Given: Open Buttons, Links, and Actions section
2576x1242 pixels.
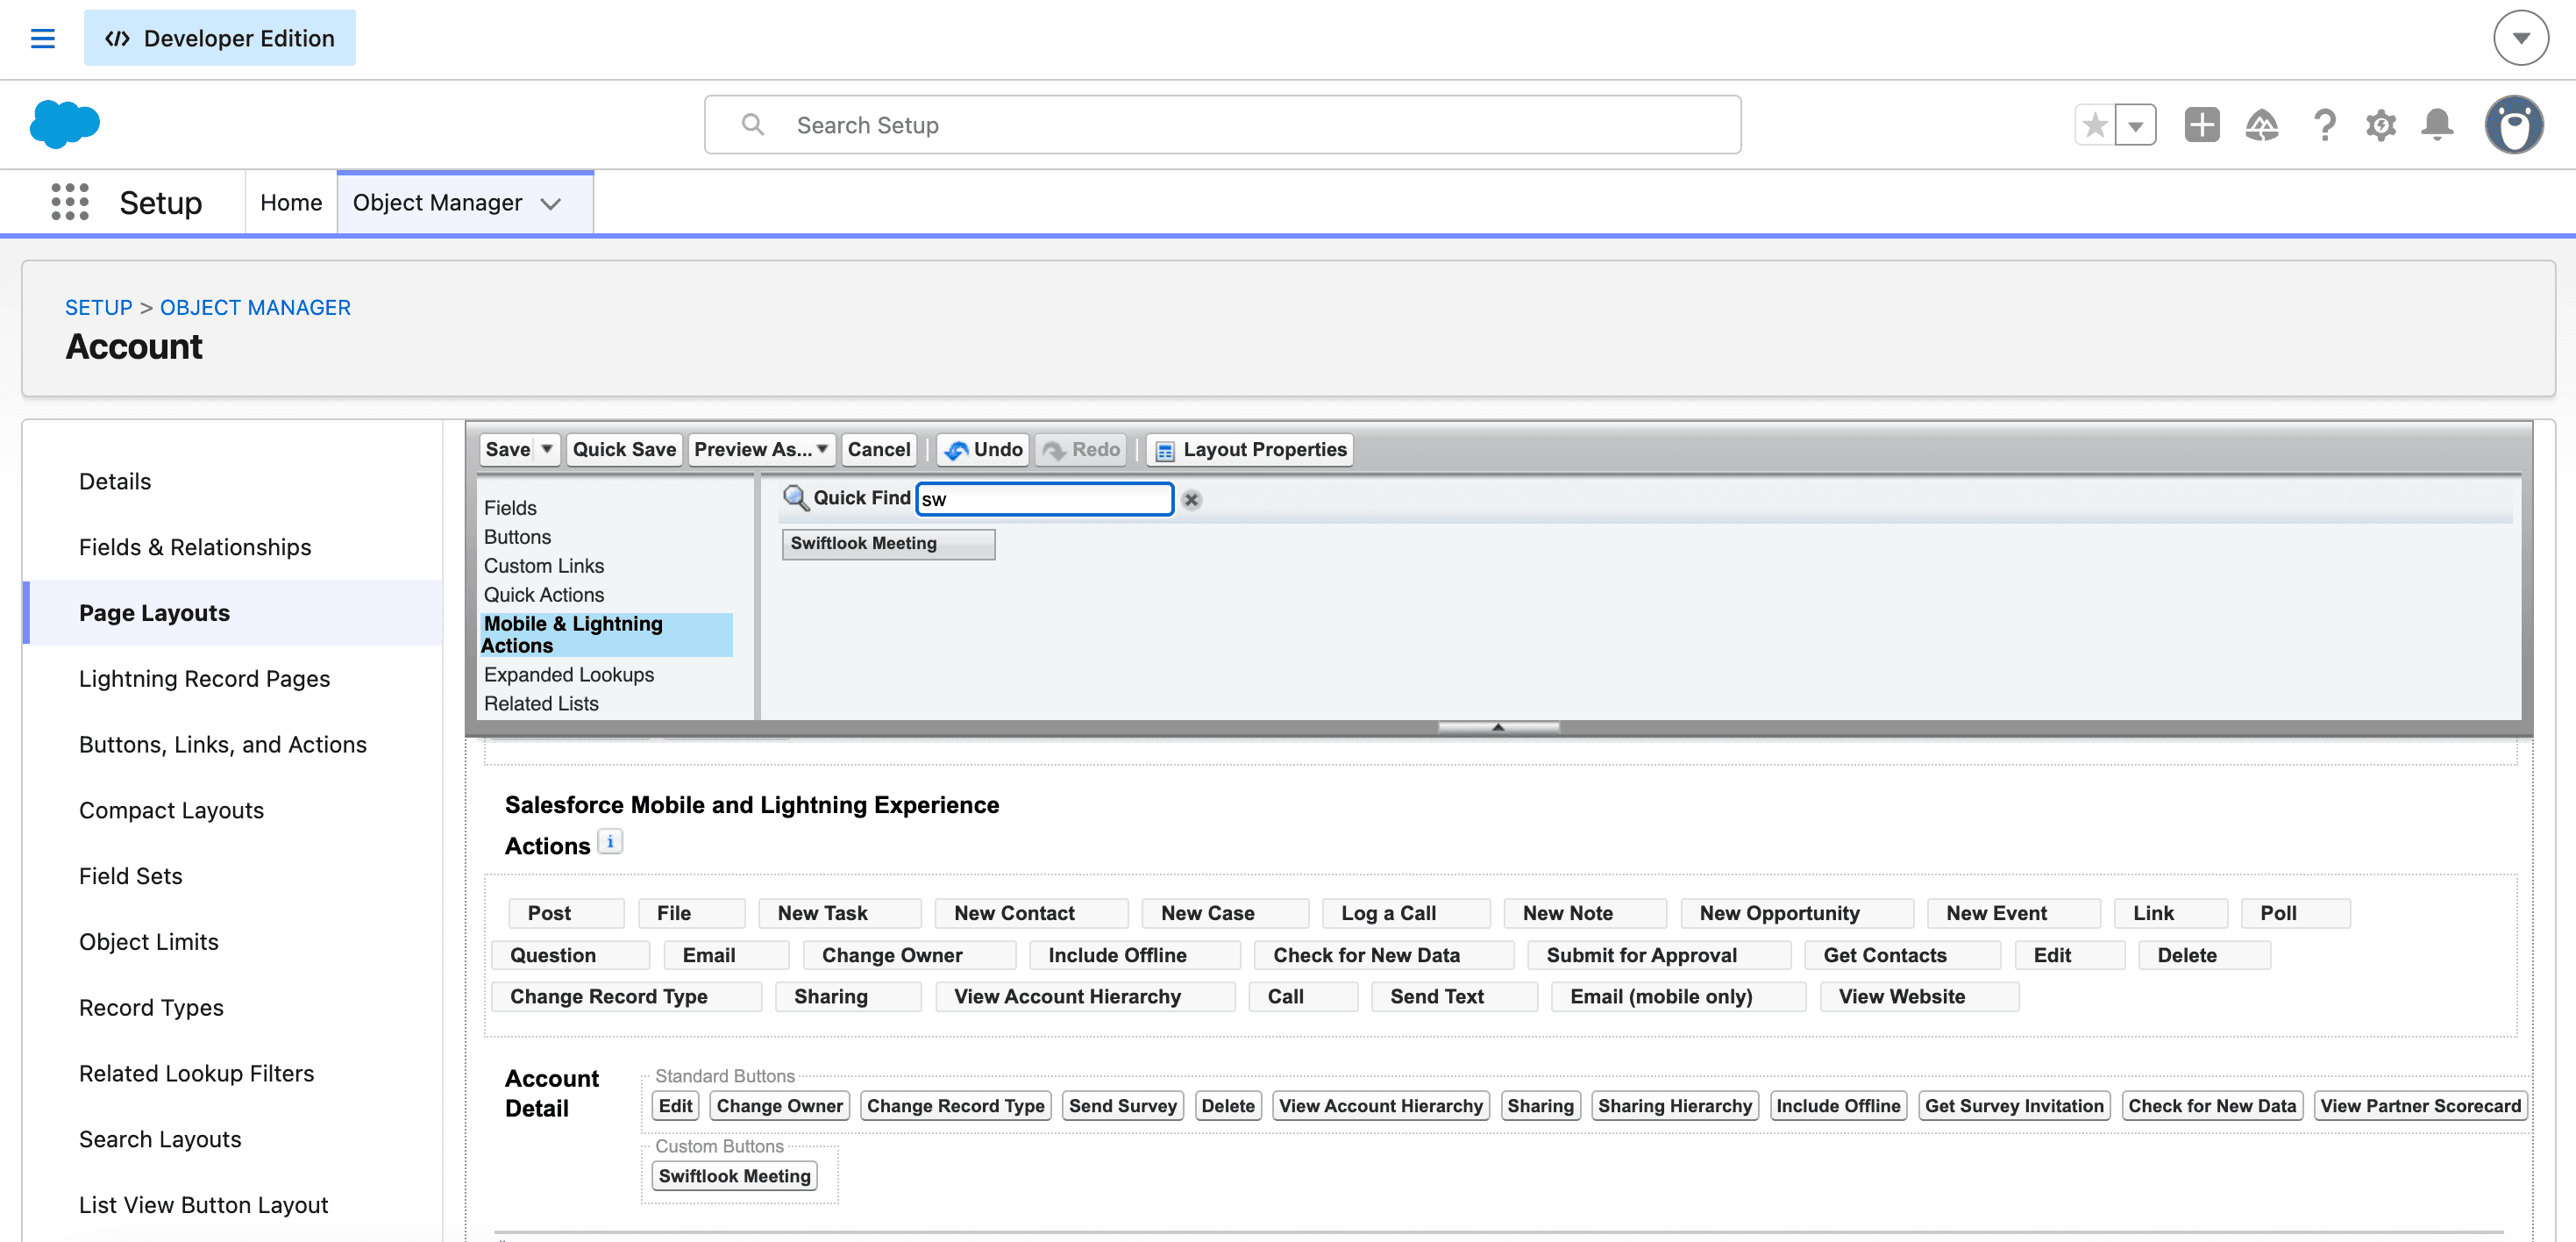Looking at the screenshot, I should point(222,745).
